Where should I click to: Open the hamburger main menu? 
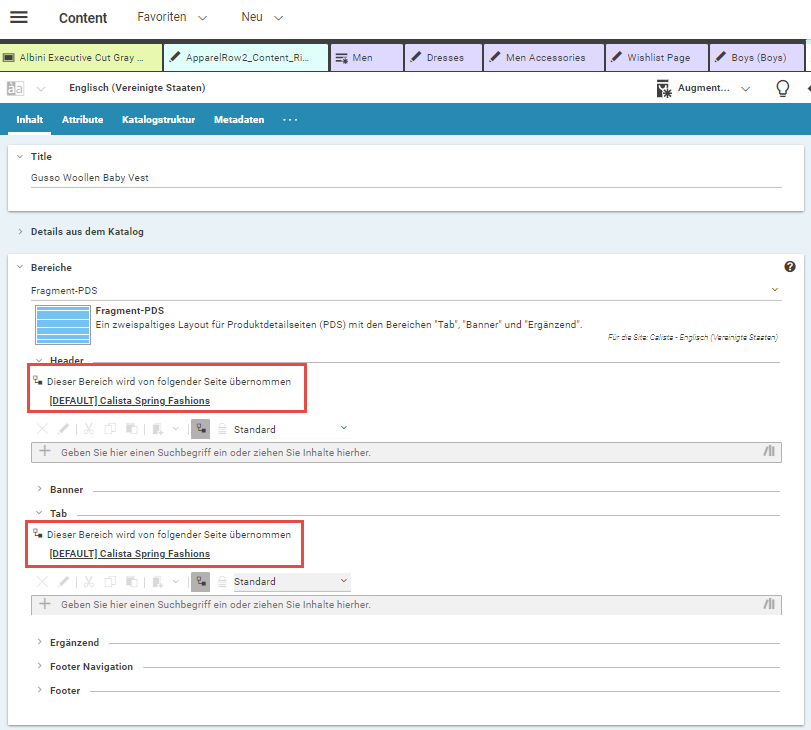point(18,17)
